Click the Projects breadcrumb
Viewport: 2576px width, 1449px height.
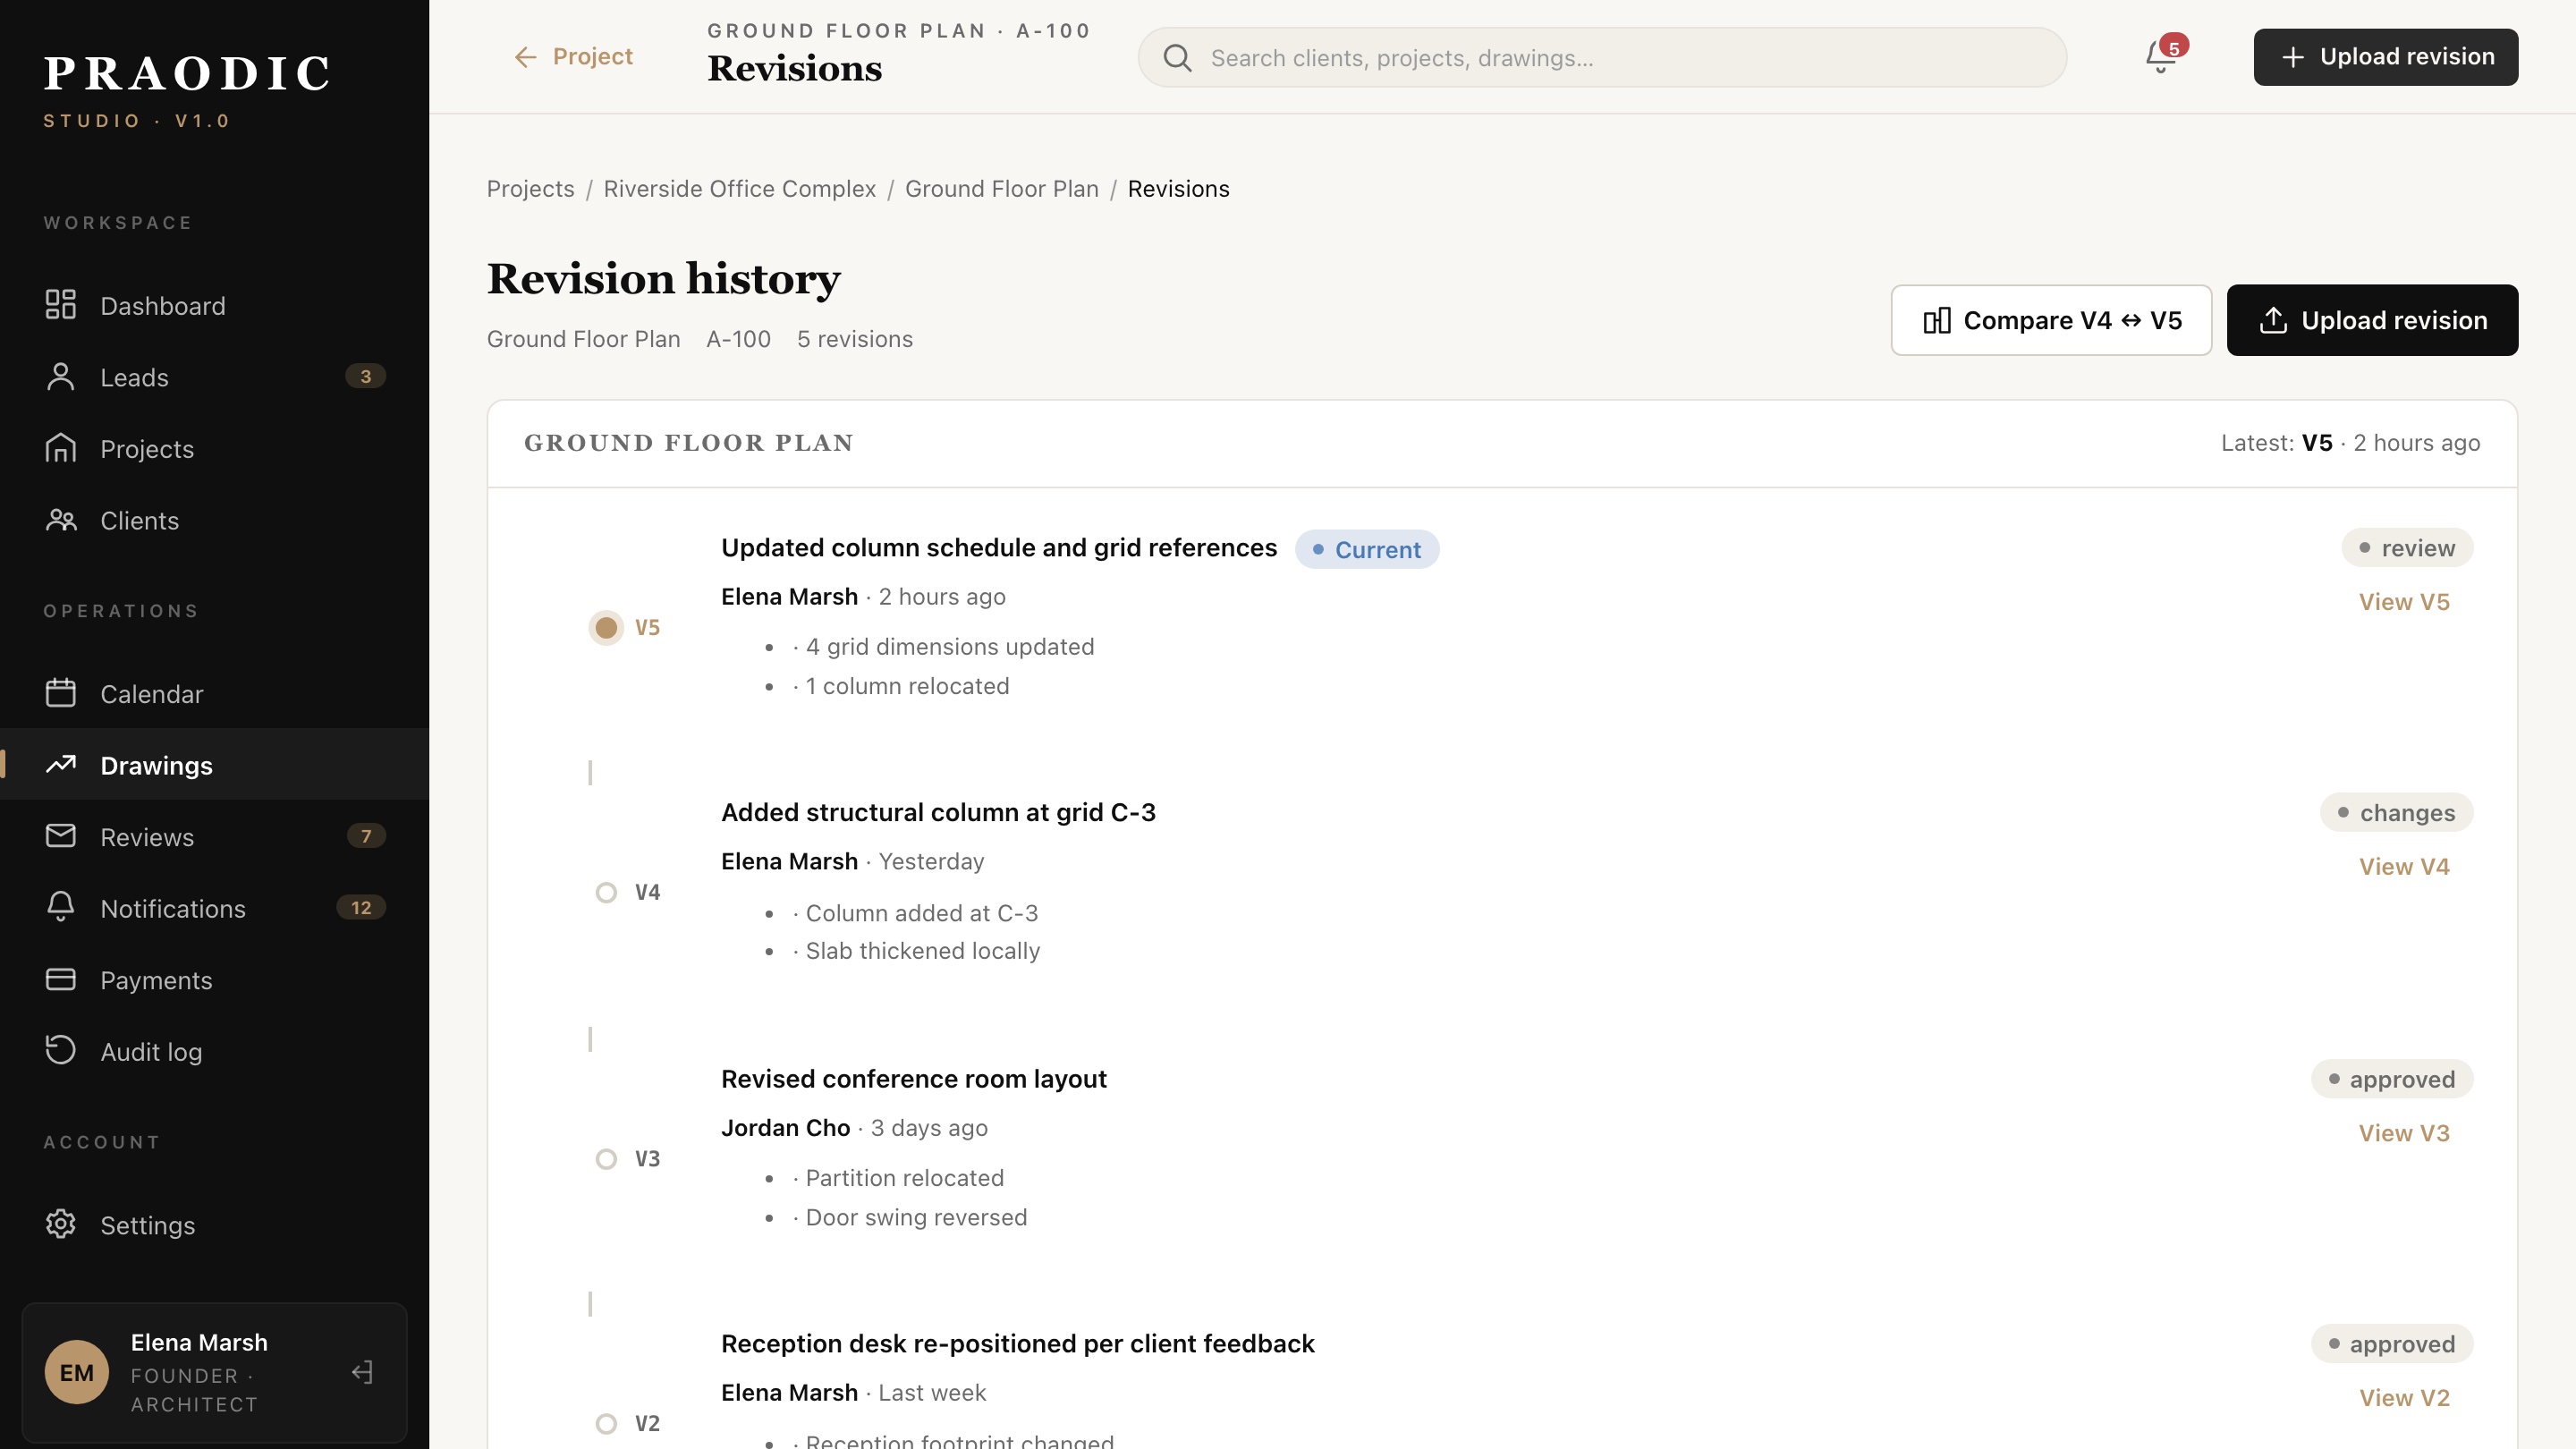(x=530, y=189)
